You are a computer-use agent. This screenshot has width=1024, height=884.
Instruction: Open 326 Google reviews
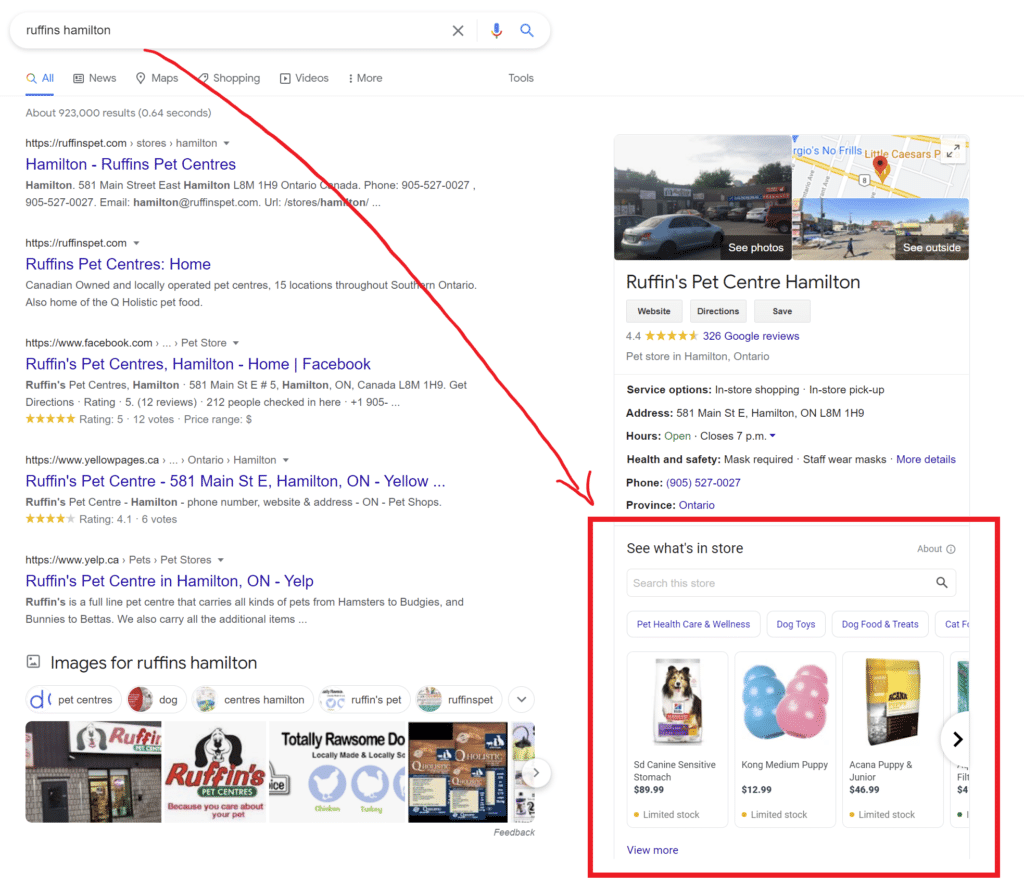(x=751, y=336)
